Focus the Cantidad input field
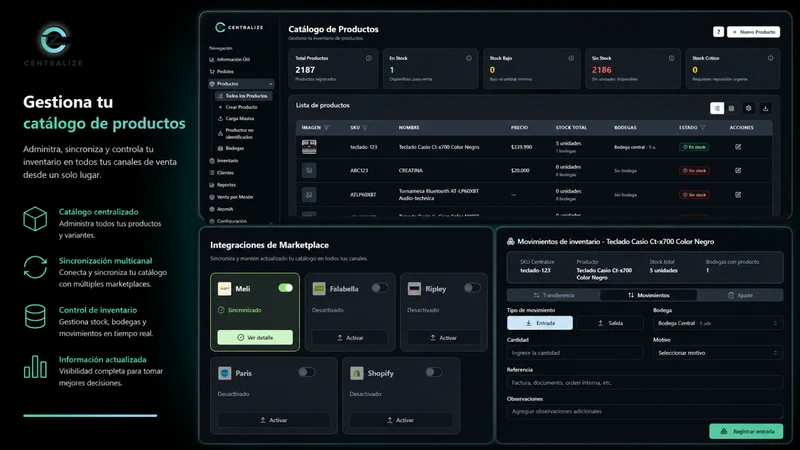The width and height of the screenshot is (800, 450). click(575, 353)
